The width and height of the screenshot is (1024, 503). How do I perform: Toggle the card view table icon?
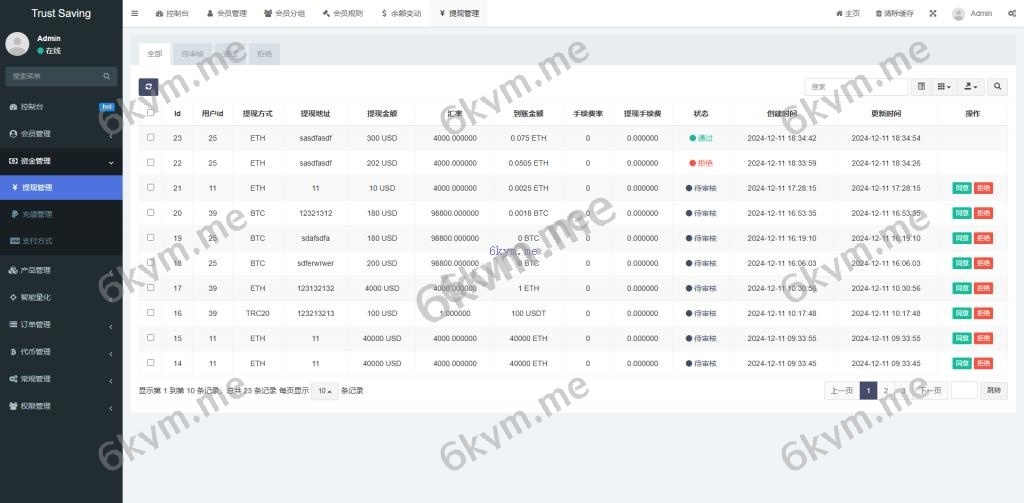pos(921,86)
